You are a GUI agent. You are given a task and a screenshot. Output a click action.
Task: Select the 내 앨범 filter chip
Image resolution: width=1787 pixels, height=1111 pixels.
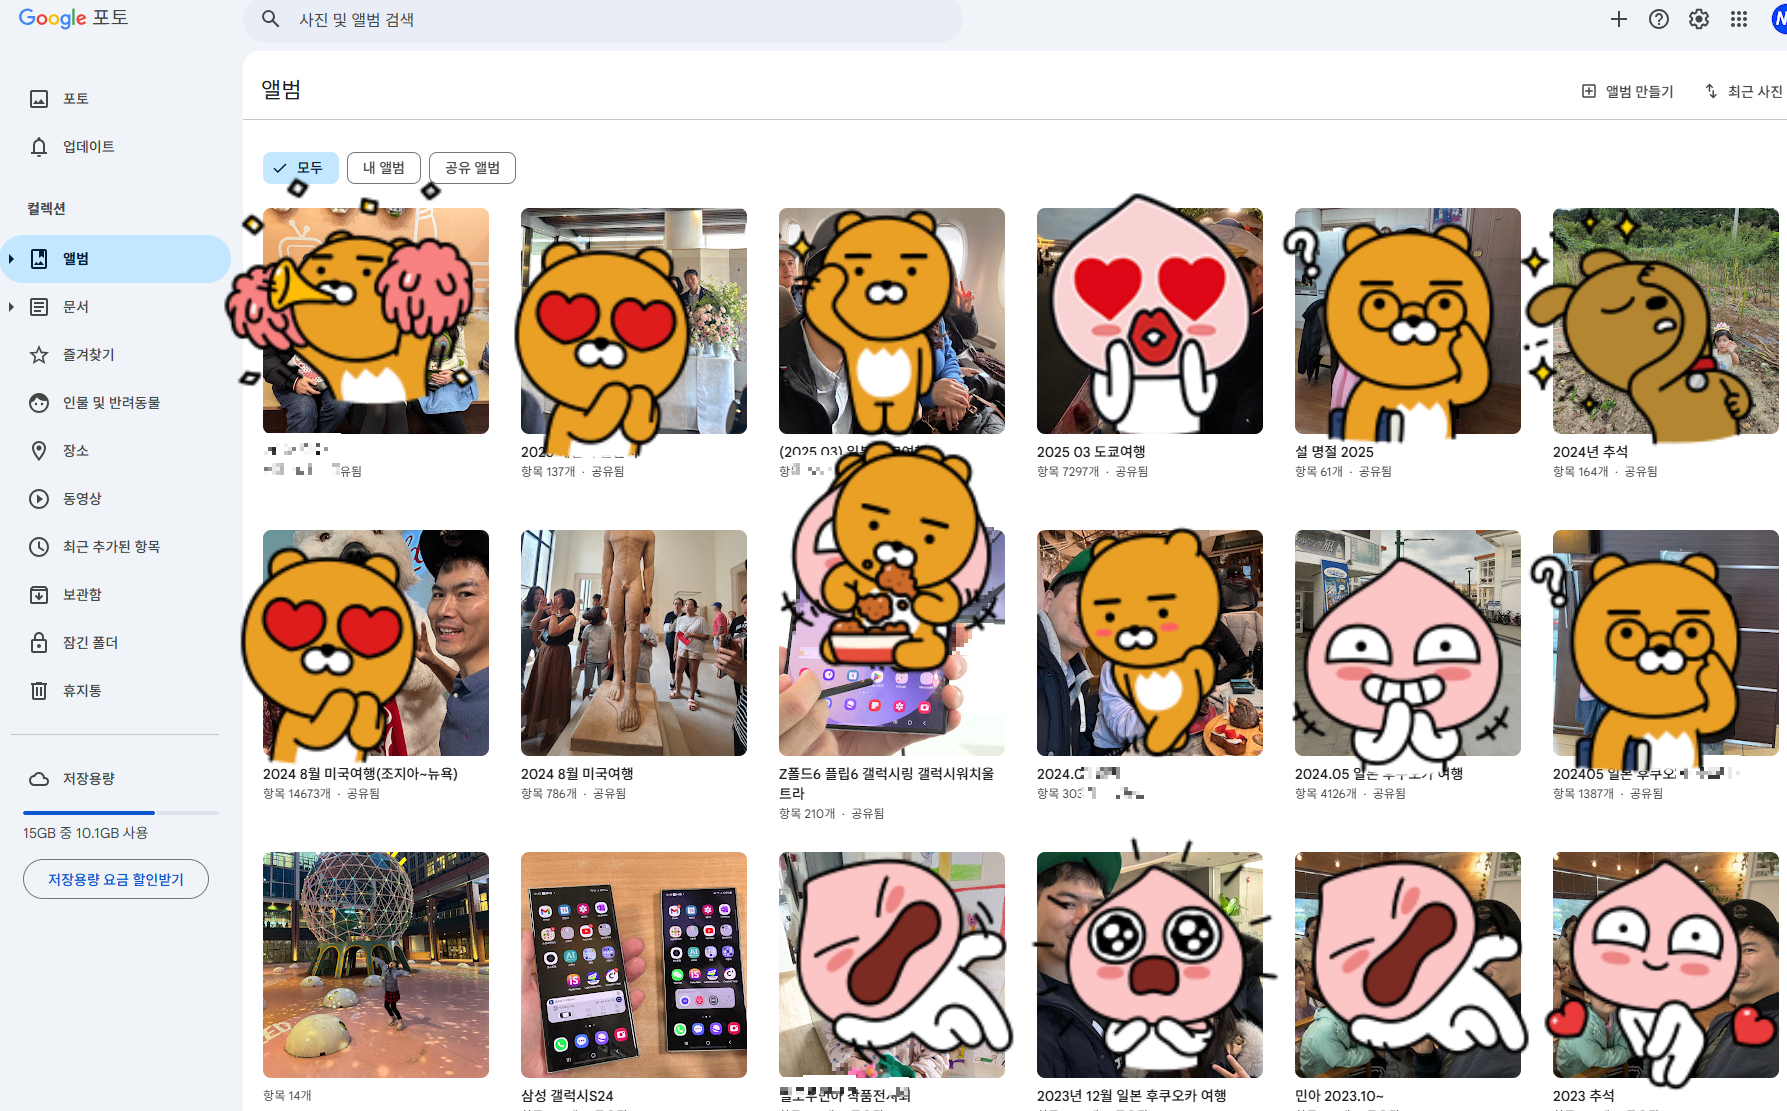tap(384, 168)
